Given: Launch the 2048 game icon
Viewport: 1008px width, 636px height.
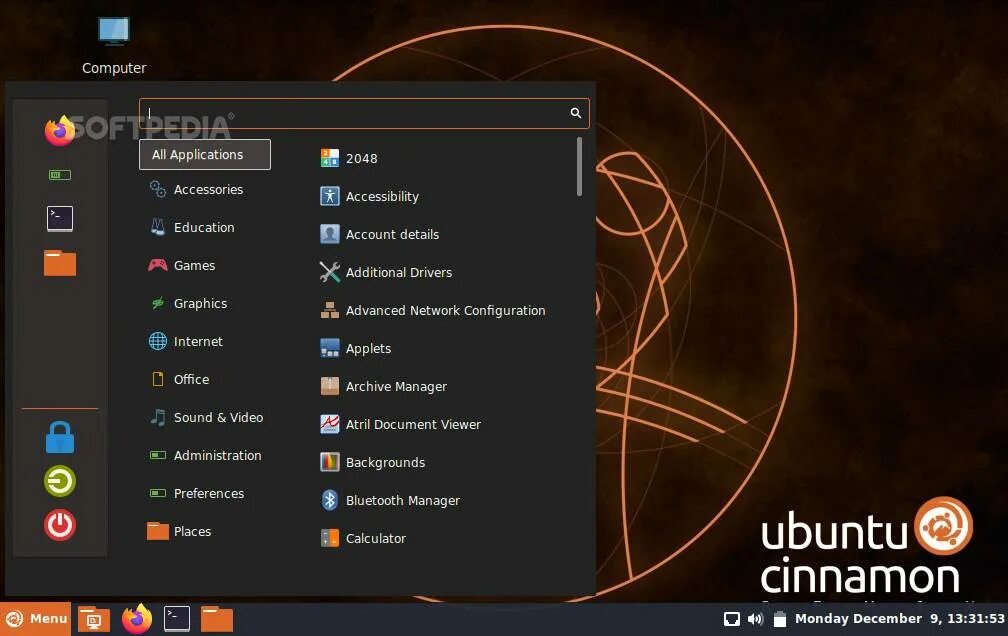Looking at the screenshot, I should [330, 158].
